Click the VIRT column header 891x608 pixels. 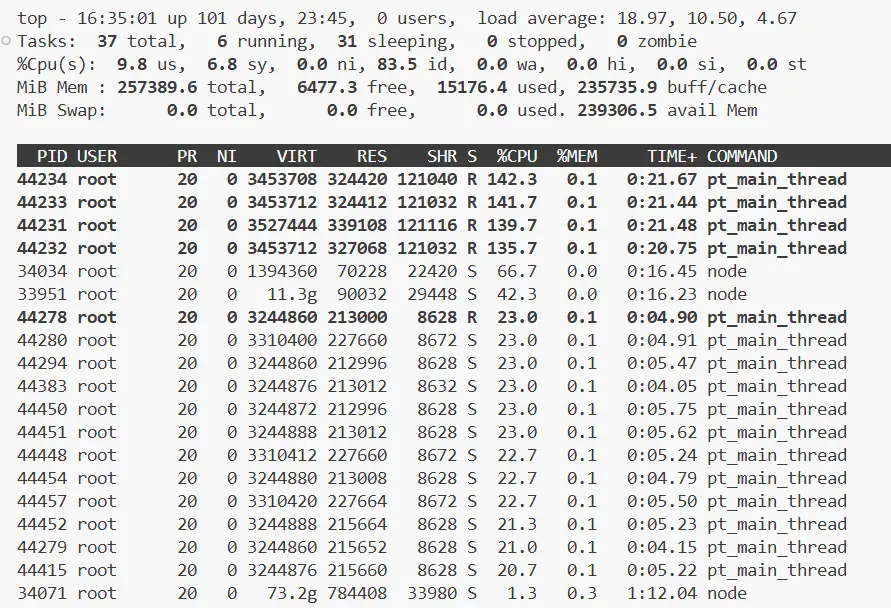(x=296, y=156)
